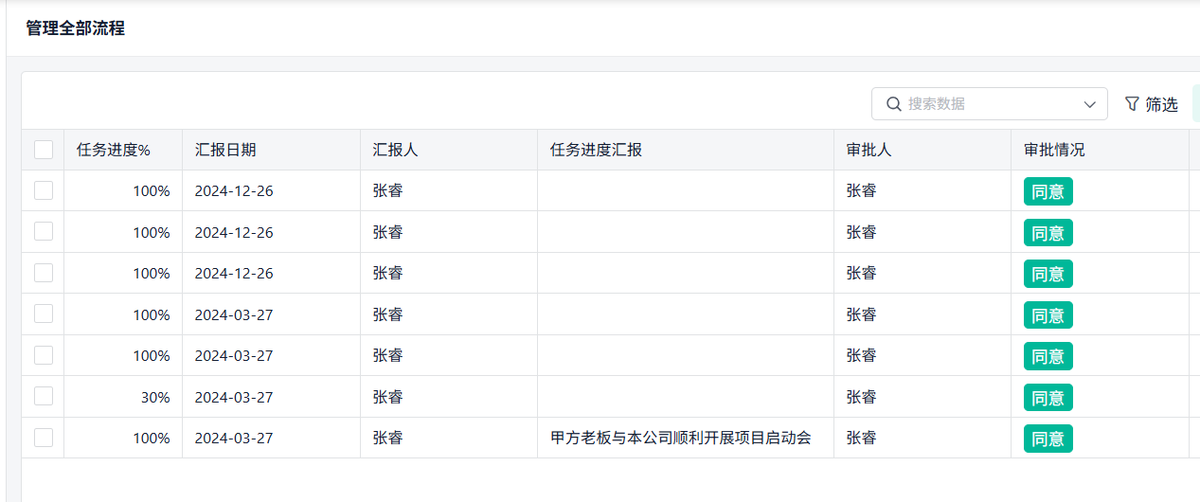This screenshot has height=502, width=1200.
Task: Click the search magnifier icon
Action: point(894,104)
